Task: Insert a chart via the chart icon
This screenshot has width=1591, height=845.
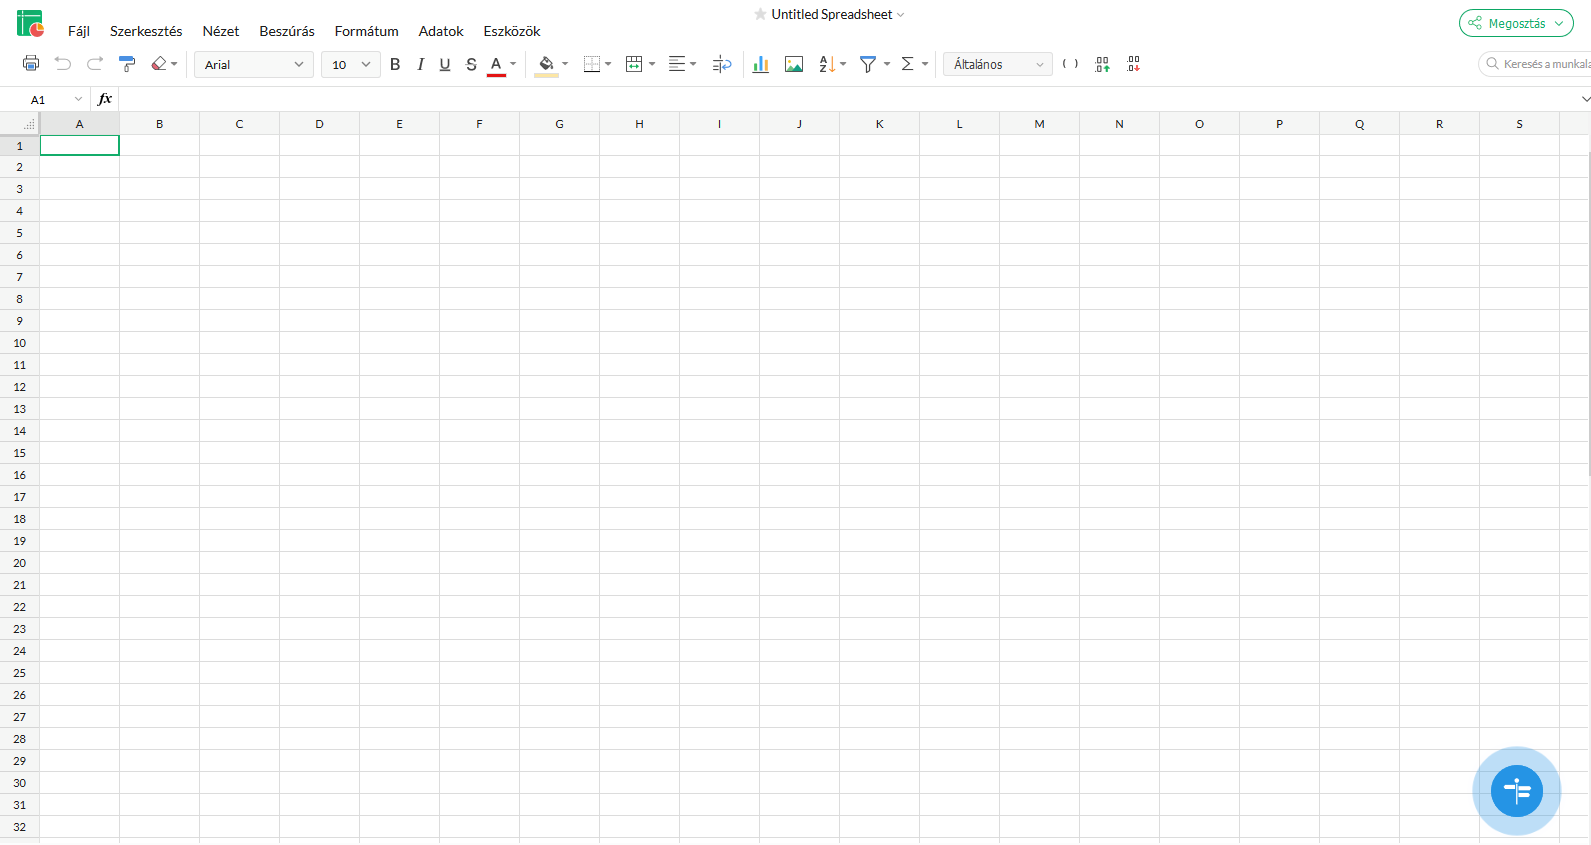Action: coord(760,64)
